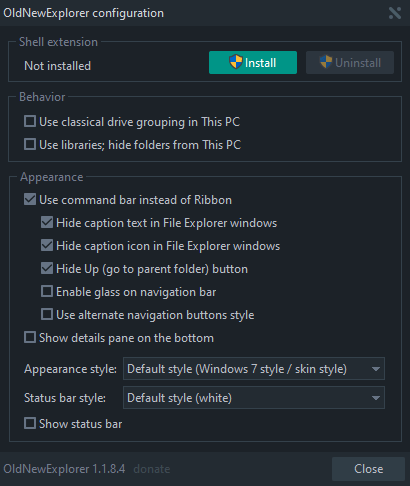This screenshot has height=486, width=410.
Task: Open the Appearance style dropdown
Action: pyautogui.click(x=254, y=369)
